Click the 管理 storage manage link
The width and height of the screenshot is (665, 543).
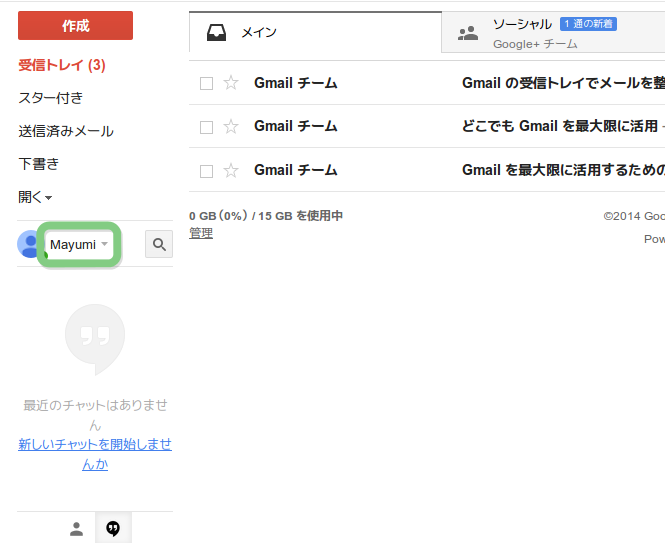pos(201,233)
